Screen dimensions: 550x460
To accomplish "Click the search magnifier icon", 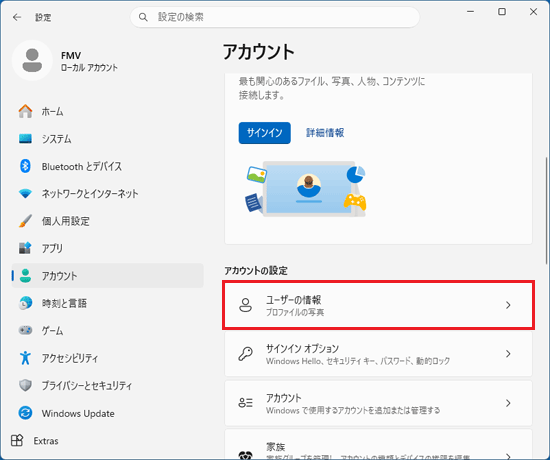I will click(143, 17).
